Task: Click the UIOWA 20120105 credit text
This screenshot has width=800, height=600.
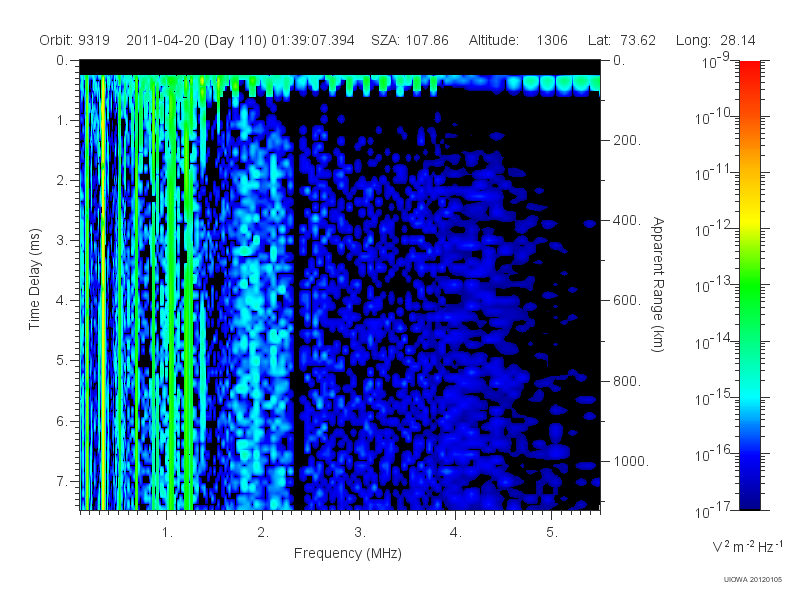Action: coord(753,580)
